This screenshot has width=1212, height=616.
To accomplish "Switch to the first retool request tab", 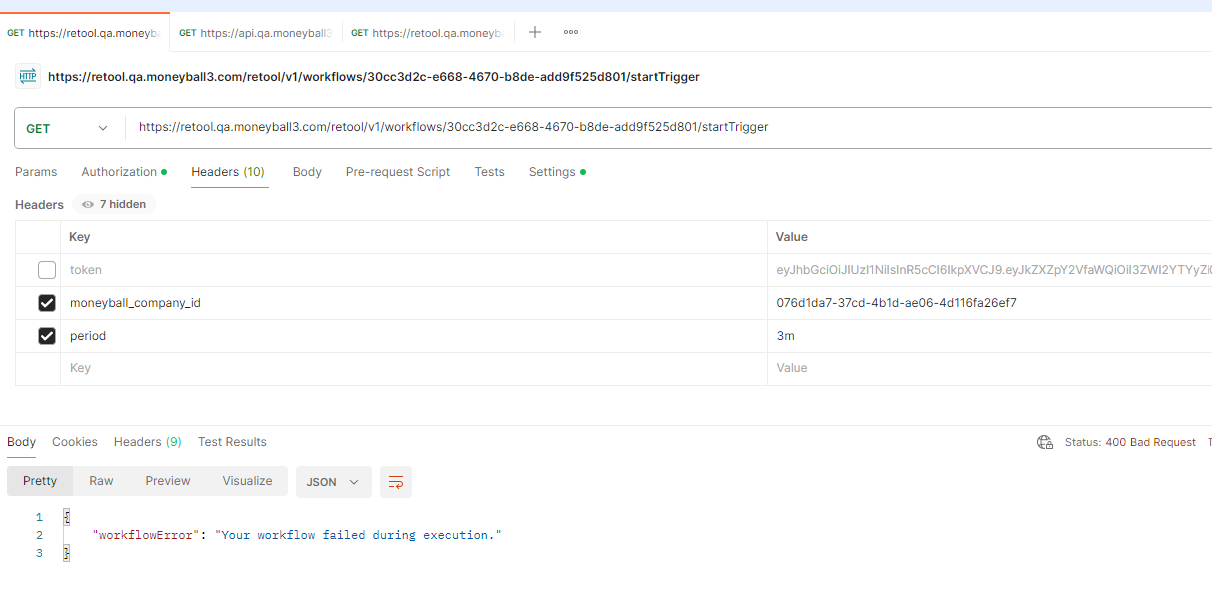I will tap(84, 33).
